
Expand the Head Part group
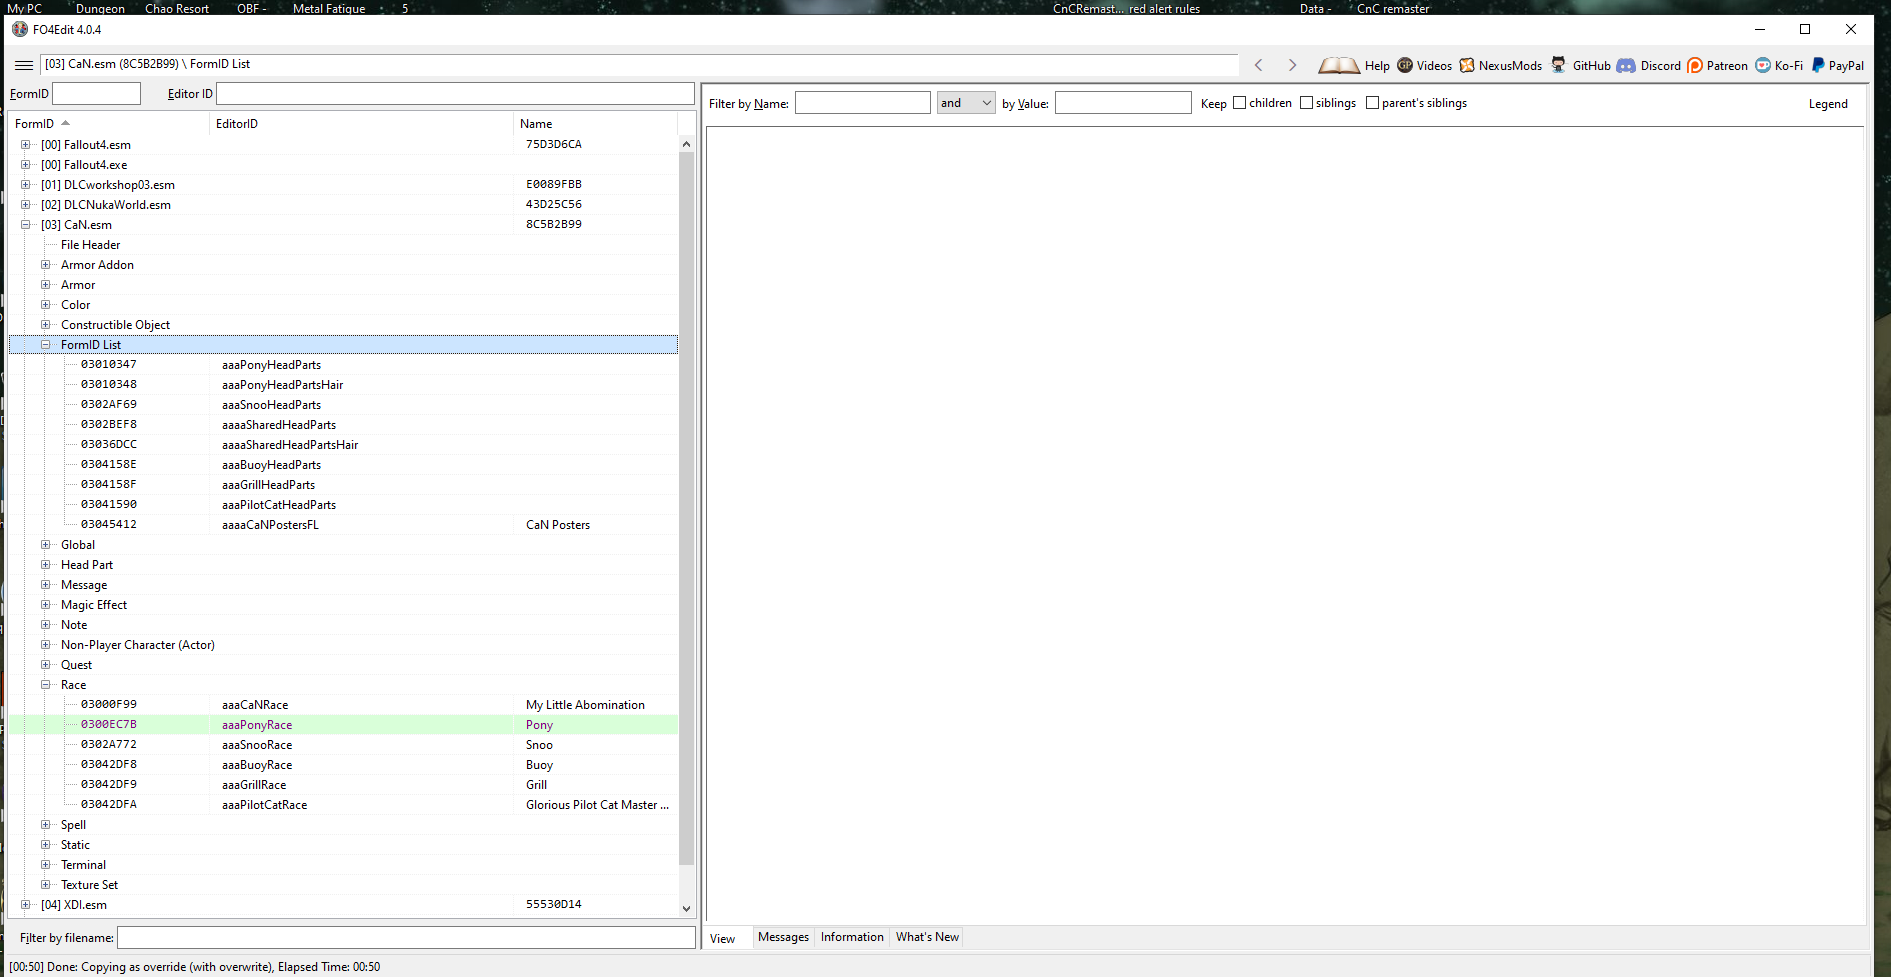coord(45,565)
